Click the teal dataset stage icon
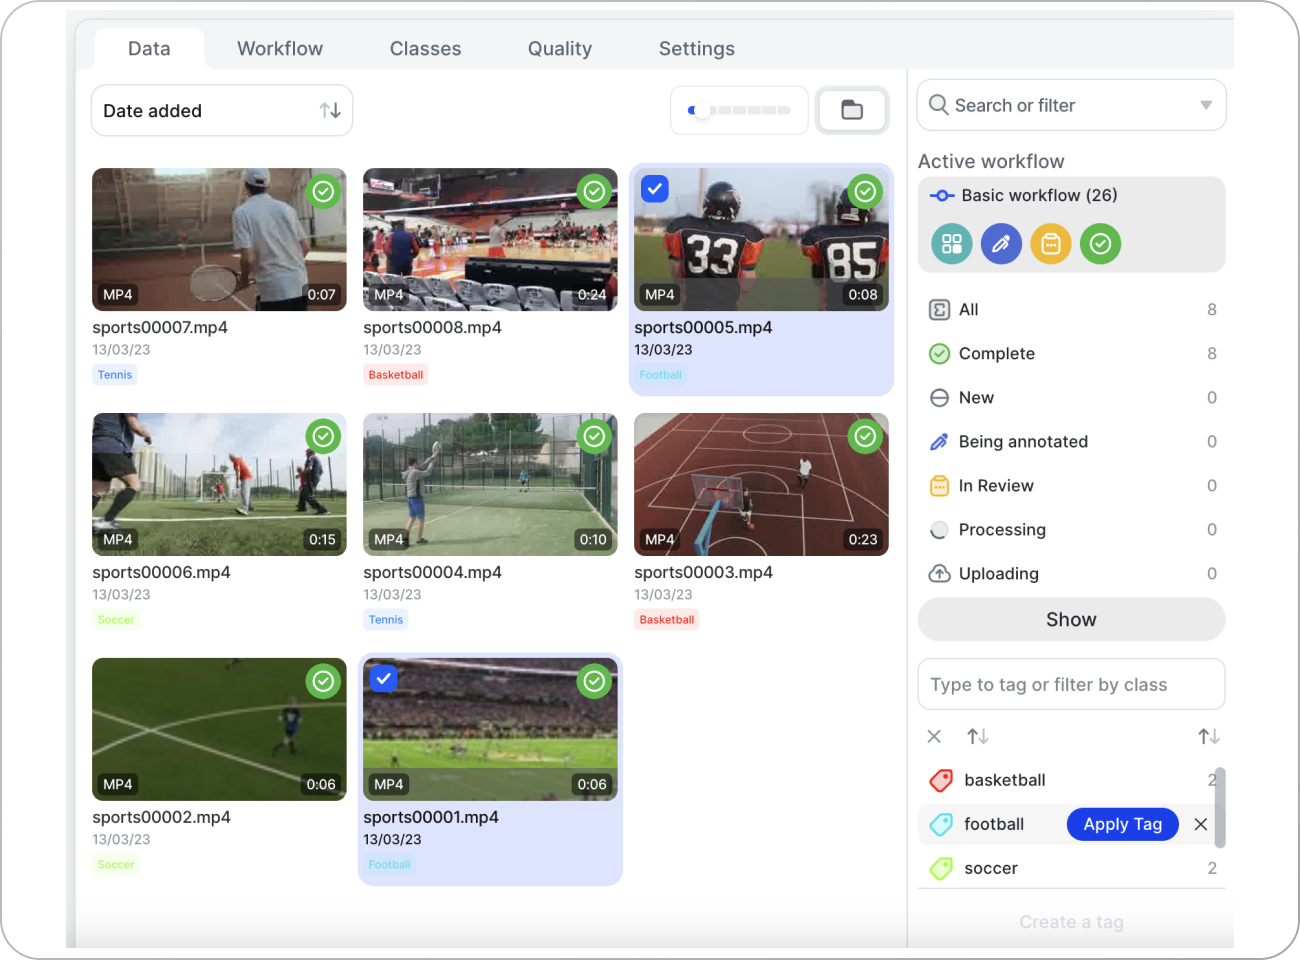The image size is (1300, 960). pyautogui.click(x=951, y=243)
